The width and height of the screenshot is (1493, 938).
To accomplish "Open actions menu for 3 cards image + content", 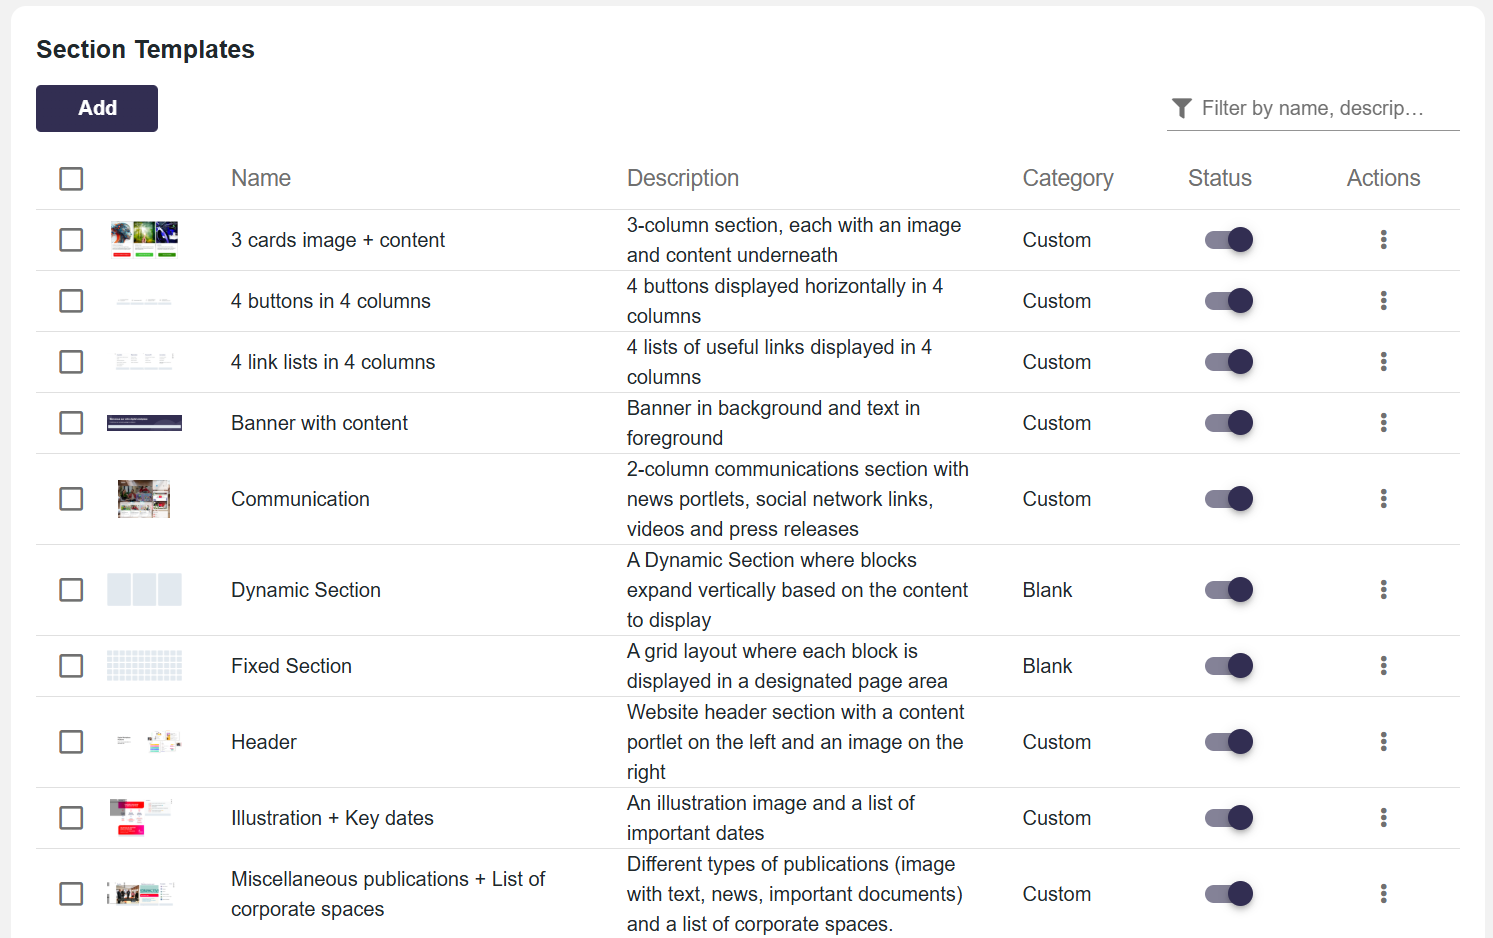I will pyautogui.click(x=1383, y=240).
